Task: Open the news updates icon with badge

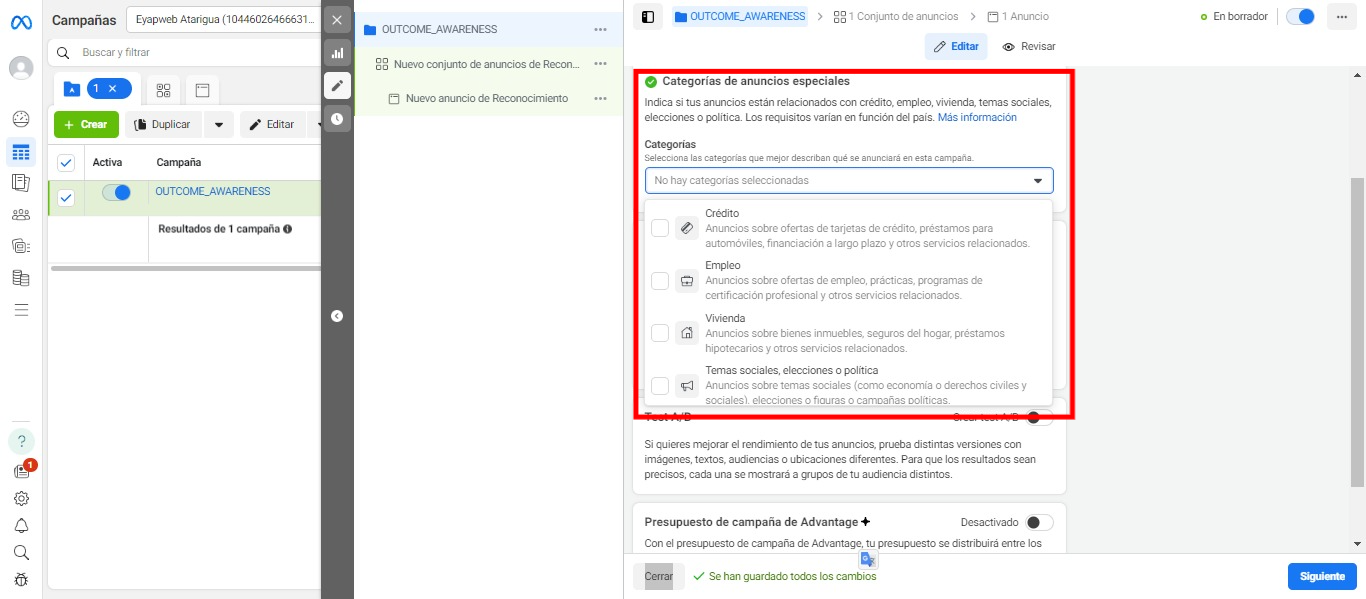Action: 21,471
